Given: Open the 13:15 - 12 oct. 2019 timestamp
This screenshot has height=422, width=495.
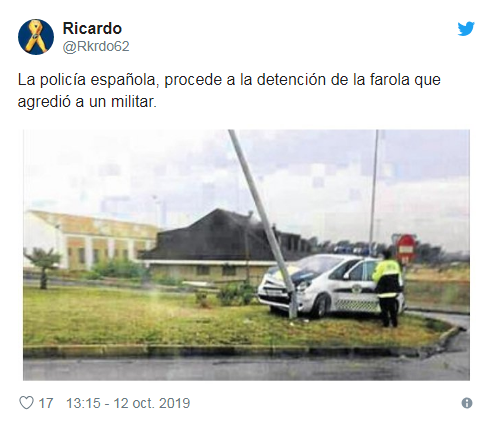Looking at the screenshot, I should pyautogui.click(x=128, y=403).
